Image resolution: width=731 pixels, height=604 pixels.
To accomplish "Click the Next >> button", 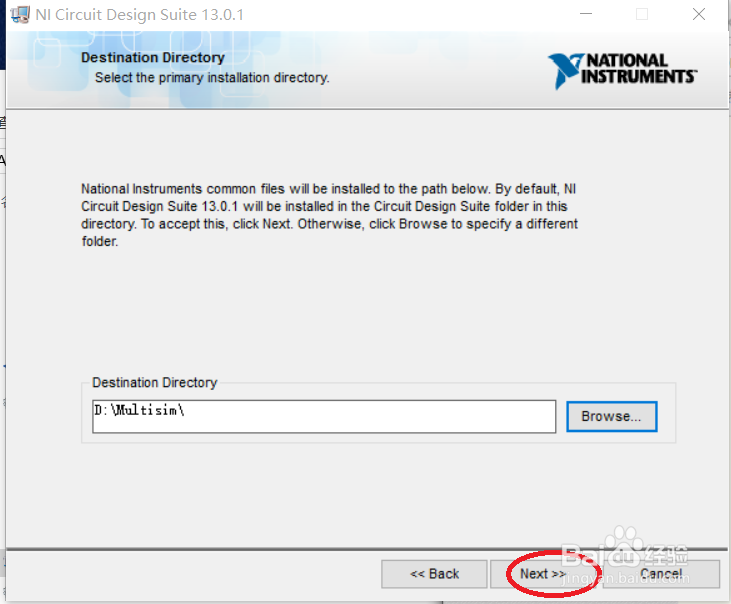I will click(546, 574).
